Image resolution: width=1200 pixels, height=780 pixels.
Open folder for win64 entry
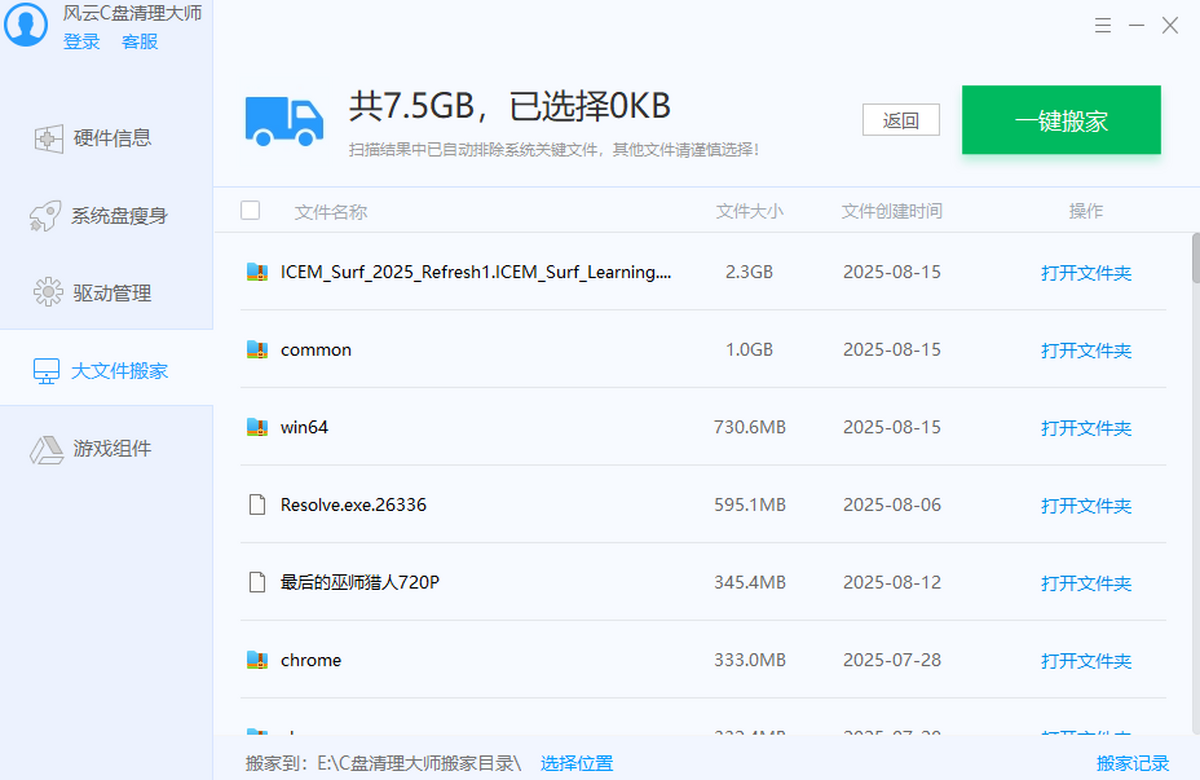(1086, 428)
